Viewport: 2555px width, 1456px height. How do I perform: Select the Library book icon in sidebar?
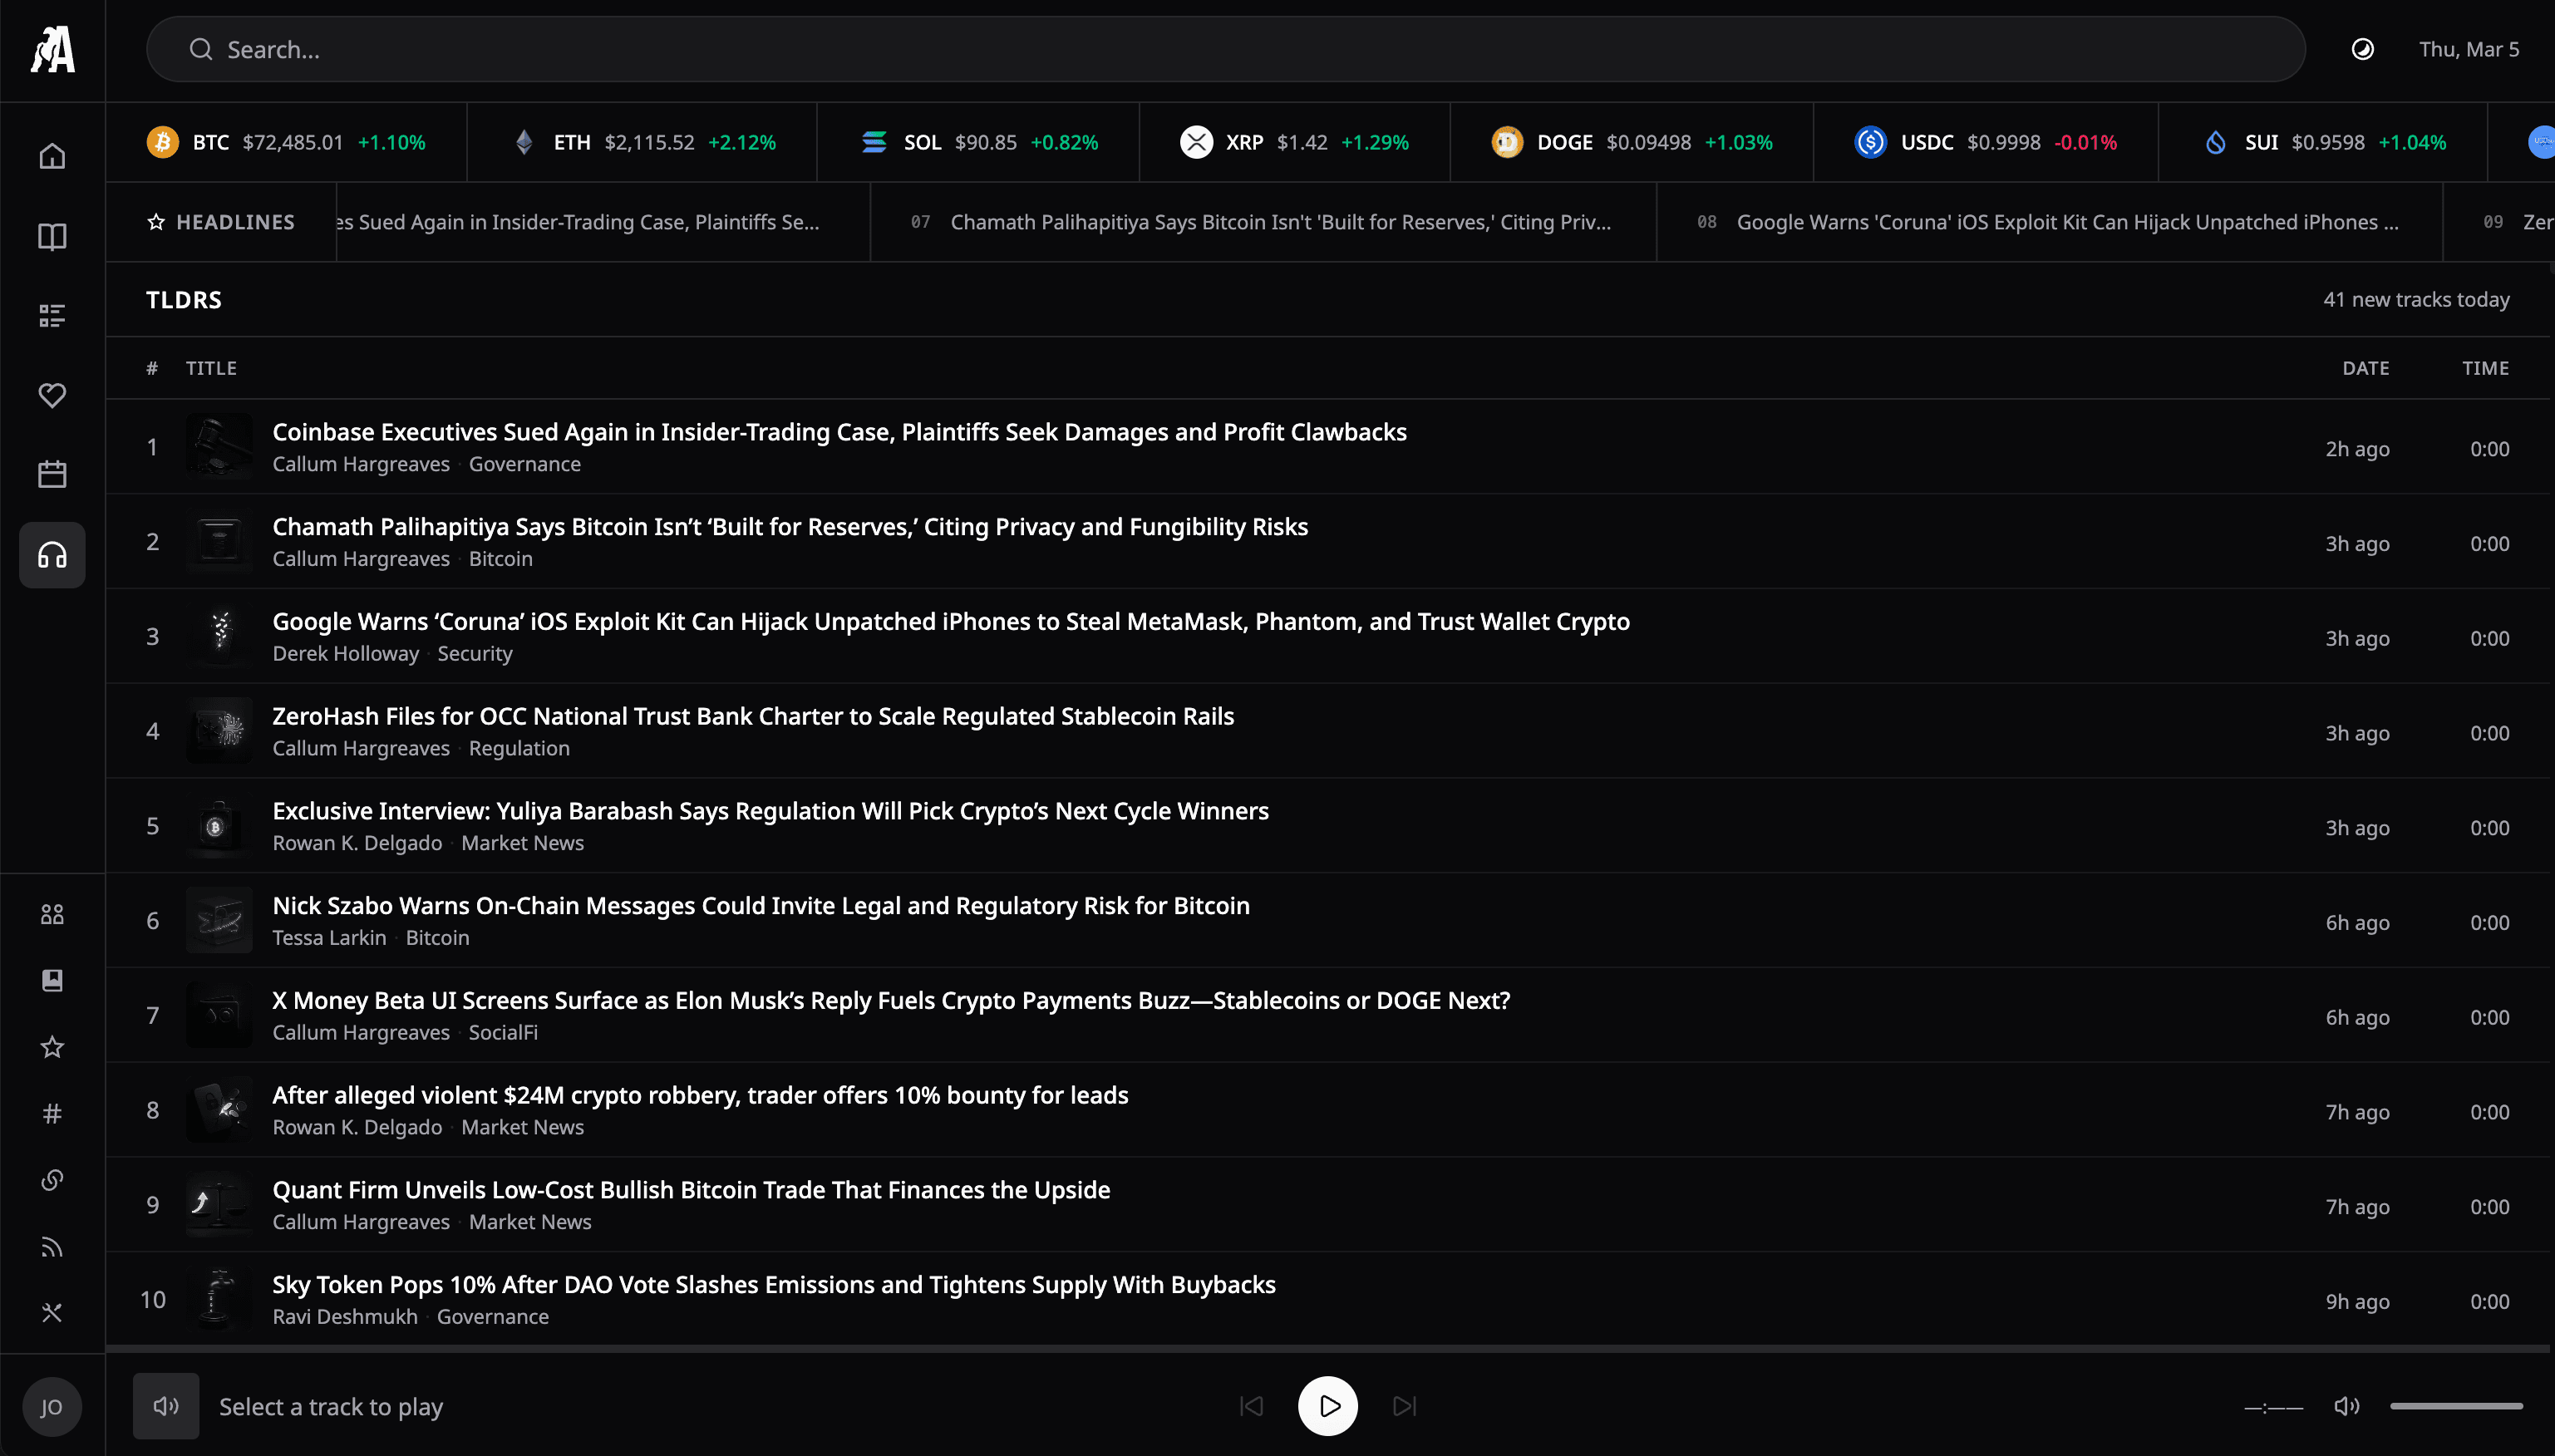pos(51,237)
